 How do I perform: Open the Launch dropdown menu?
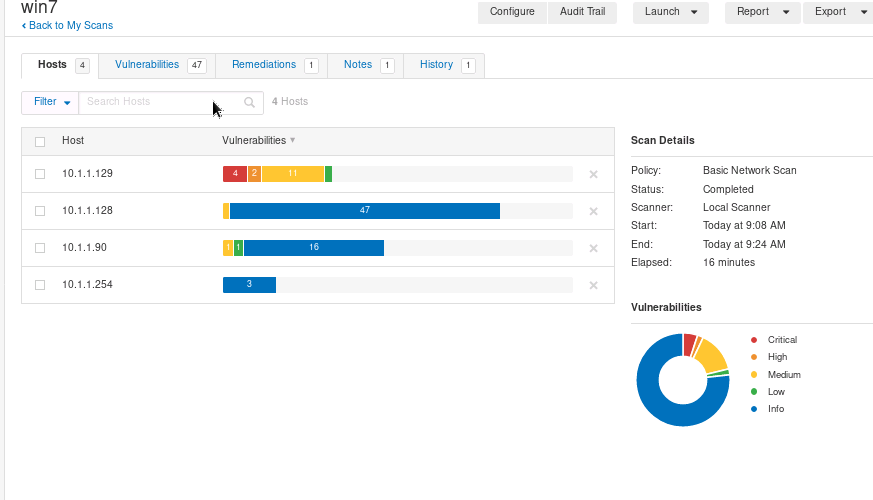pos(670,12)
